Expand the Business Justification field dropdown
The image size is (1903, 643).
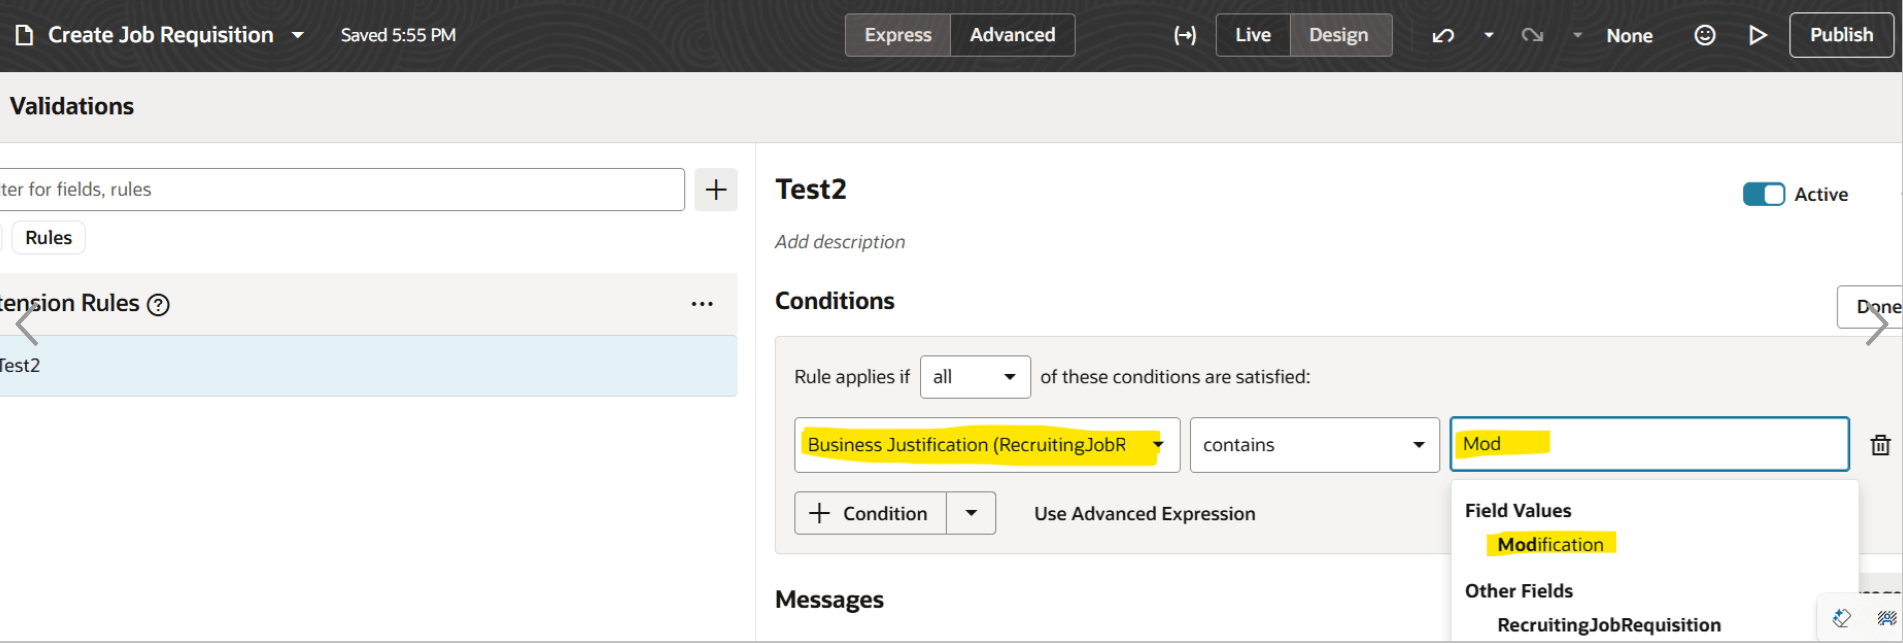1158,445
